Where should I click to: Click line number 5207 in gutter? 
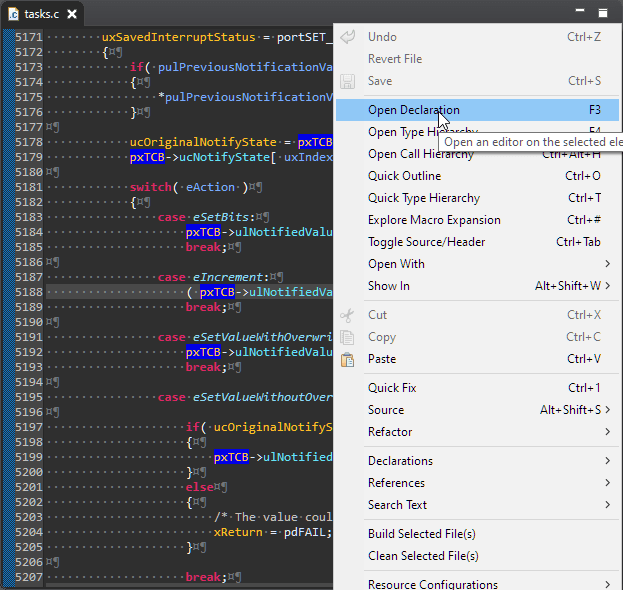click(x=29, y=577)
